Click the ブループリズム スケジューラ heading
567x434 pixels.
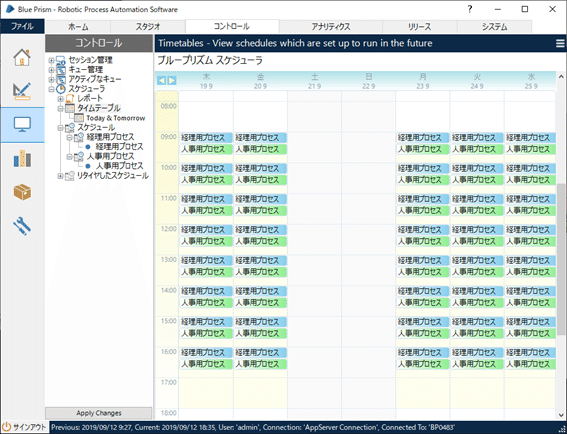click(210, 61)
